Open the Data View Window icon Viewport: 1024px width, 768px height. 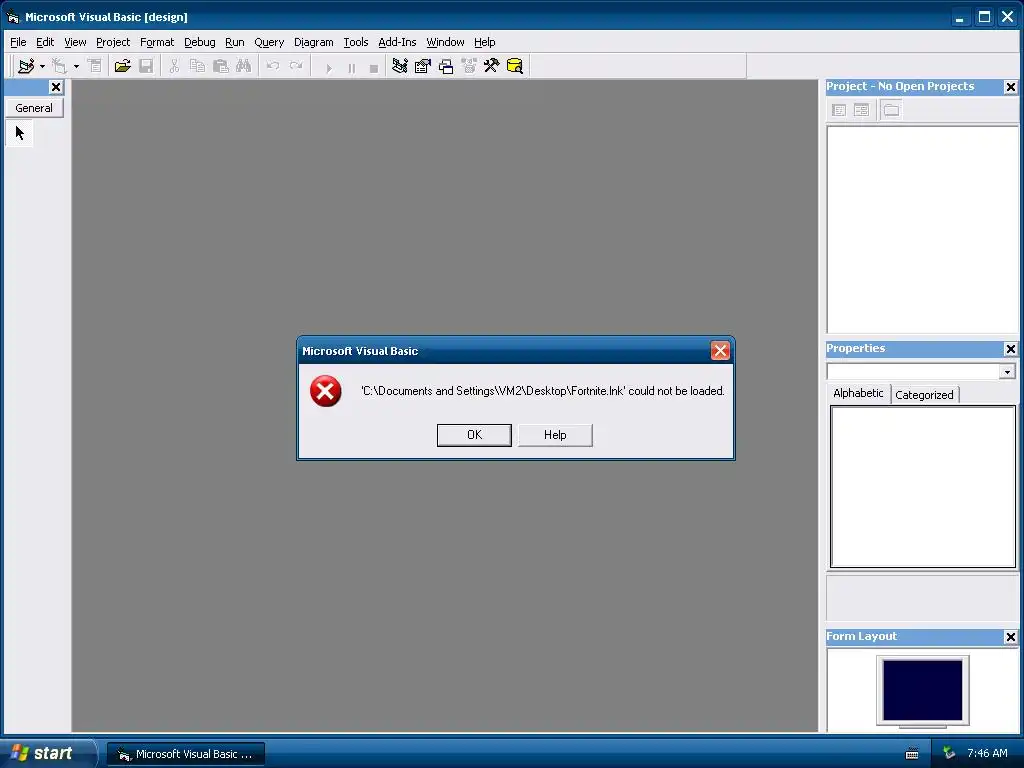pos(515,66)
